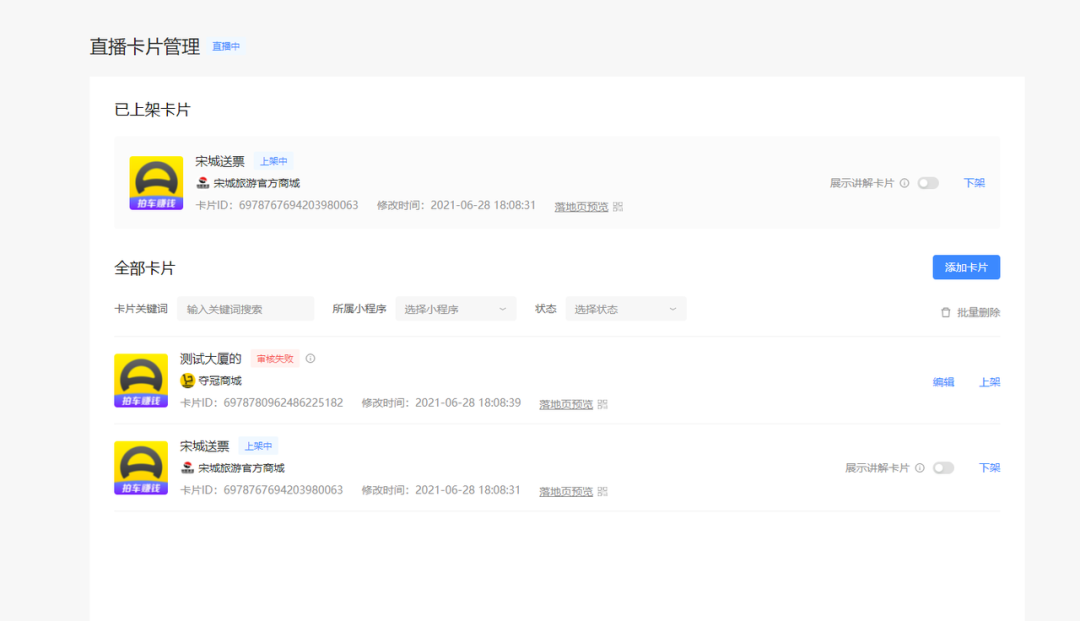Image resolution: width=1080 pixels, height=621 pixels.
Task: Click 上架 for the 测试大厦的 card
Action: (x=989, y=382)
